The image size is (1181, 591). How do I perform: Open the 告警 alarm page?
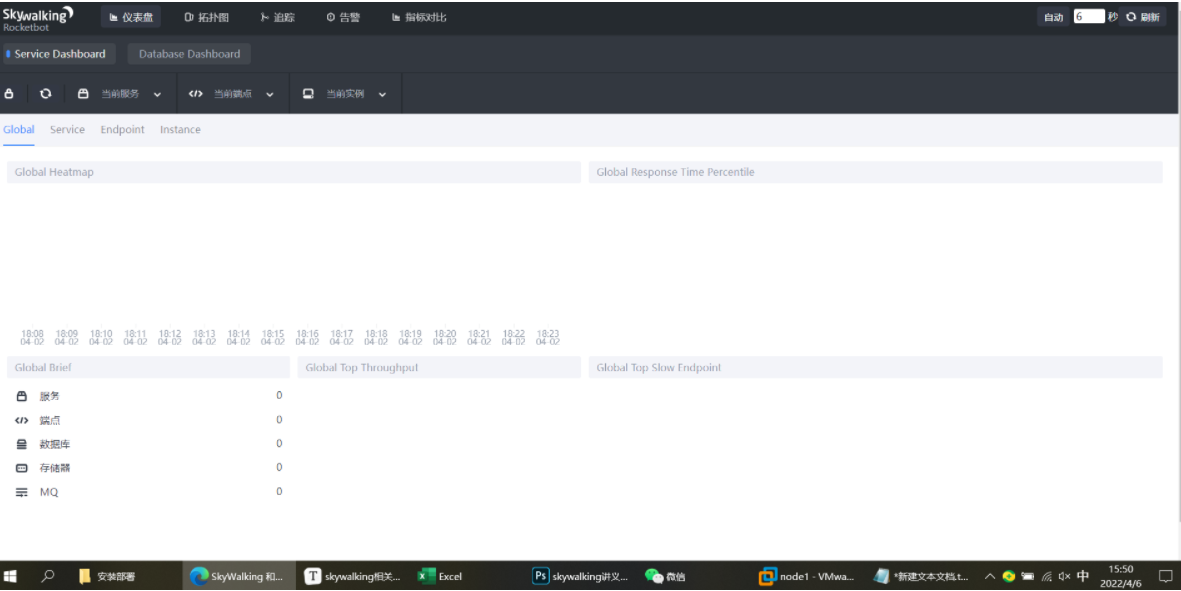click(343, 17)
